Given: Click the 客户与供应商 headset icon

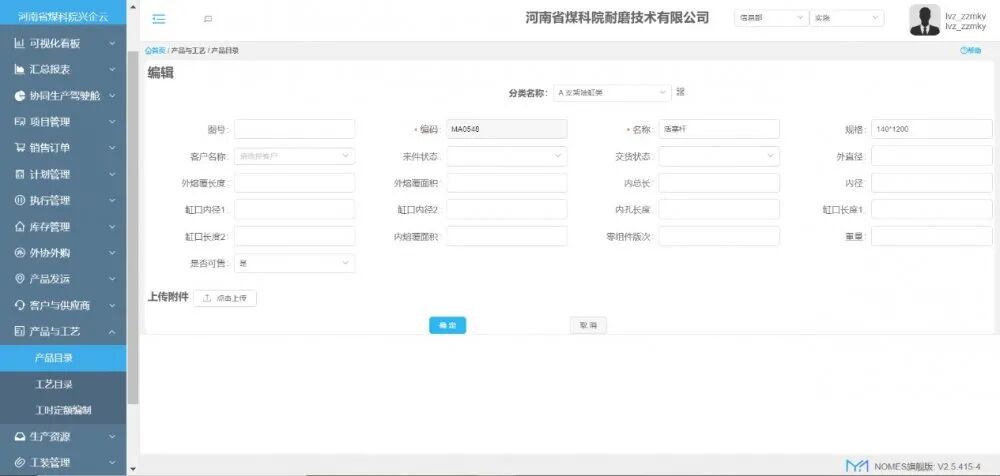Looking at the screenshot, I should coord(19,305).
